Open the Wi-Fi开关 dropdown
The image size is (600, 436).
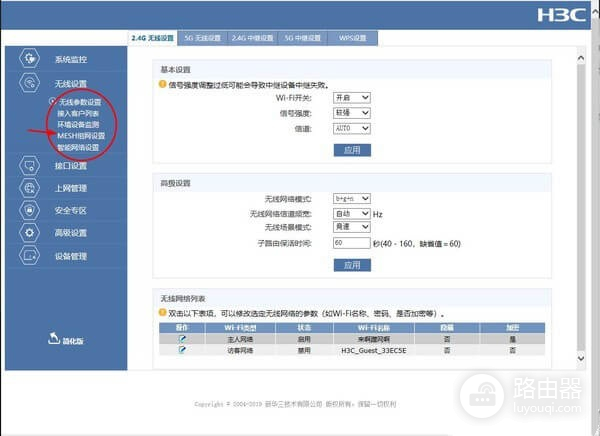[351, 98]
